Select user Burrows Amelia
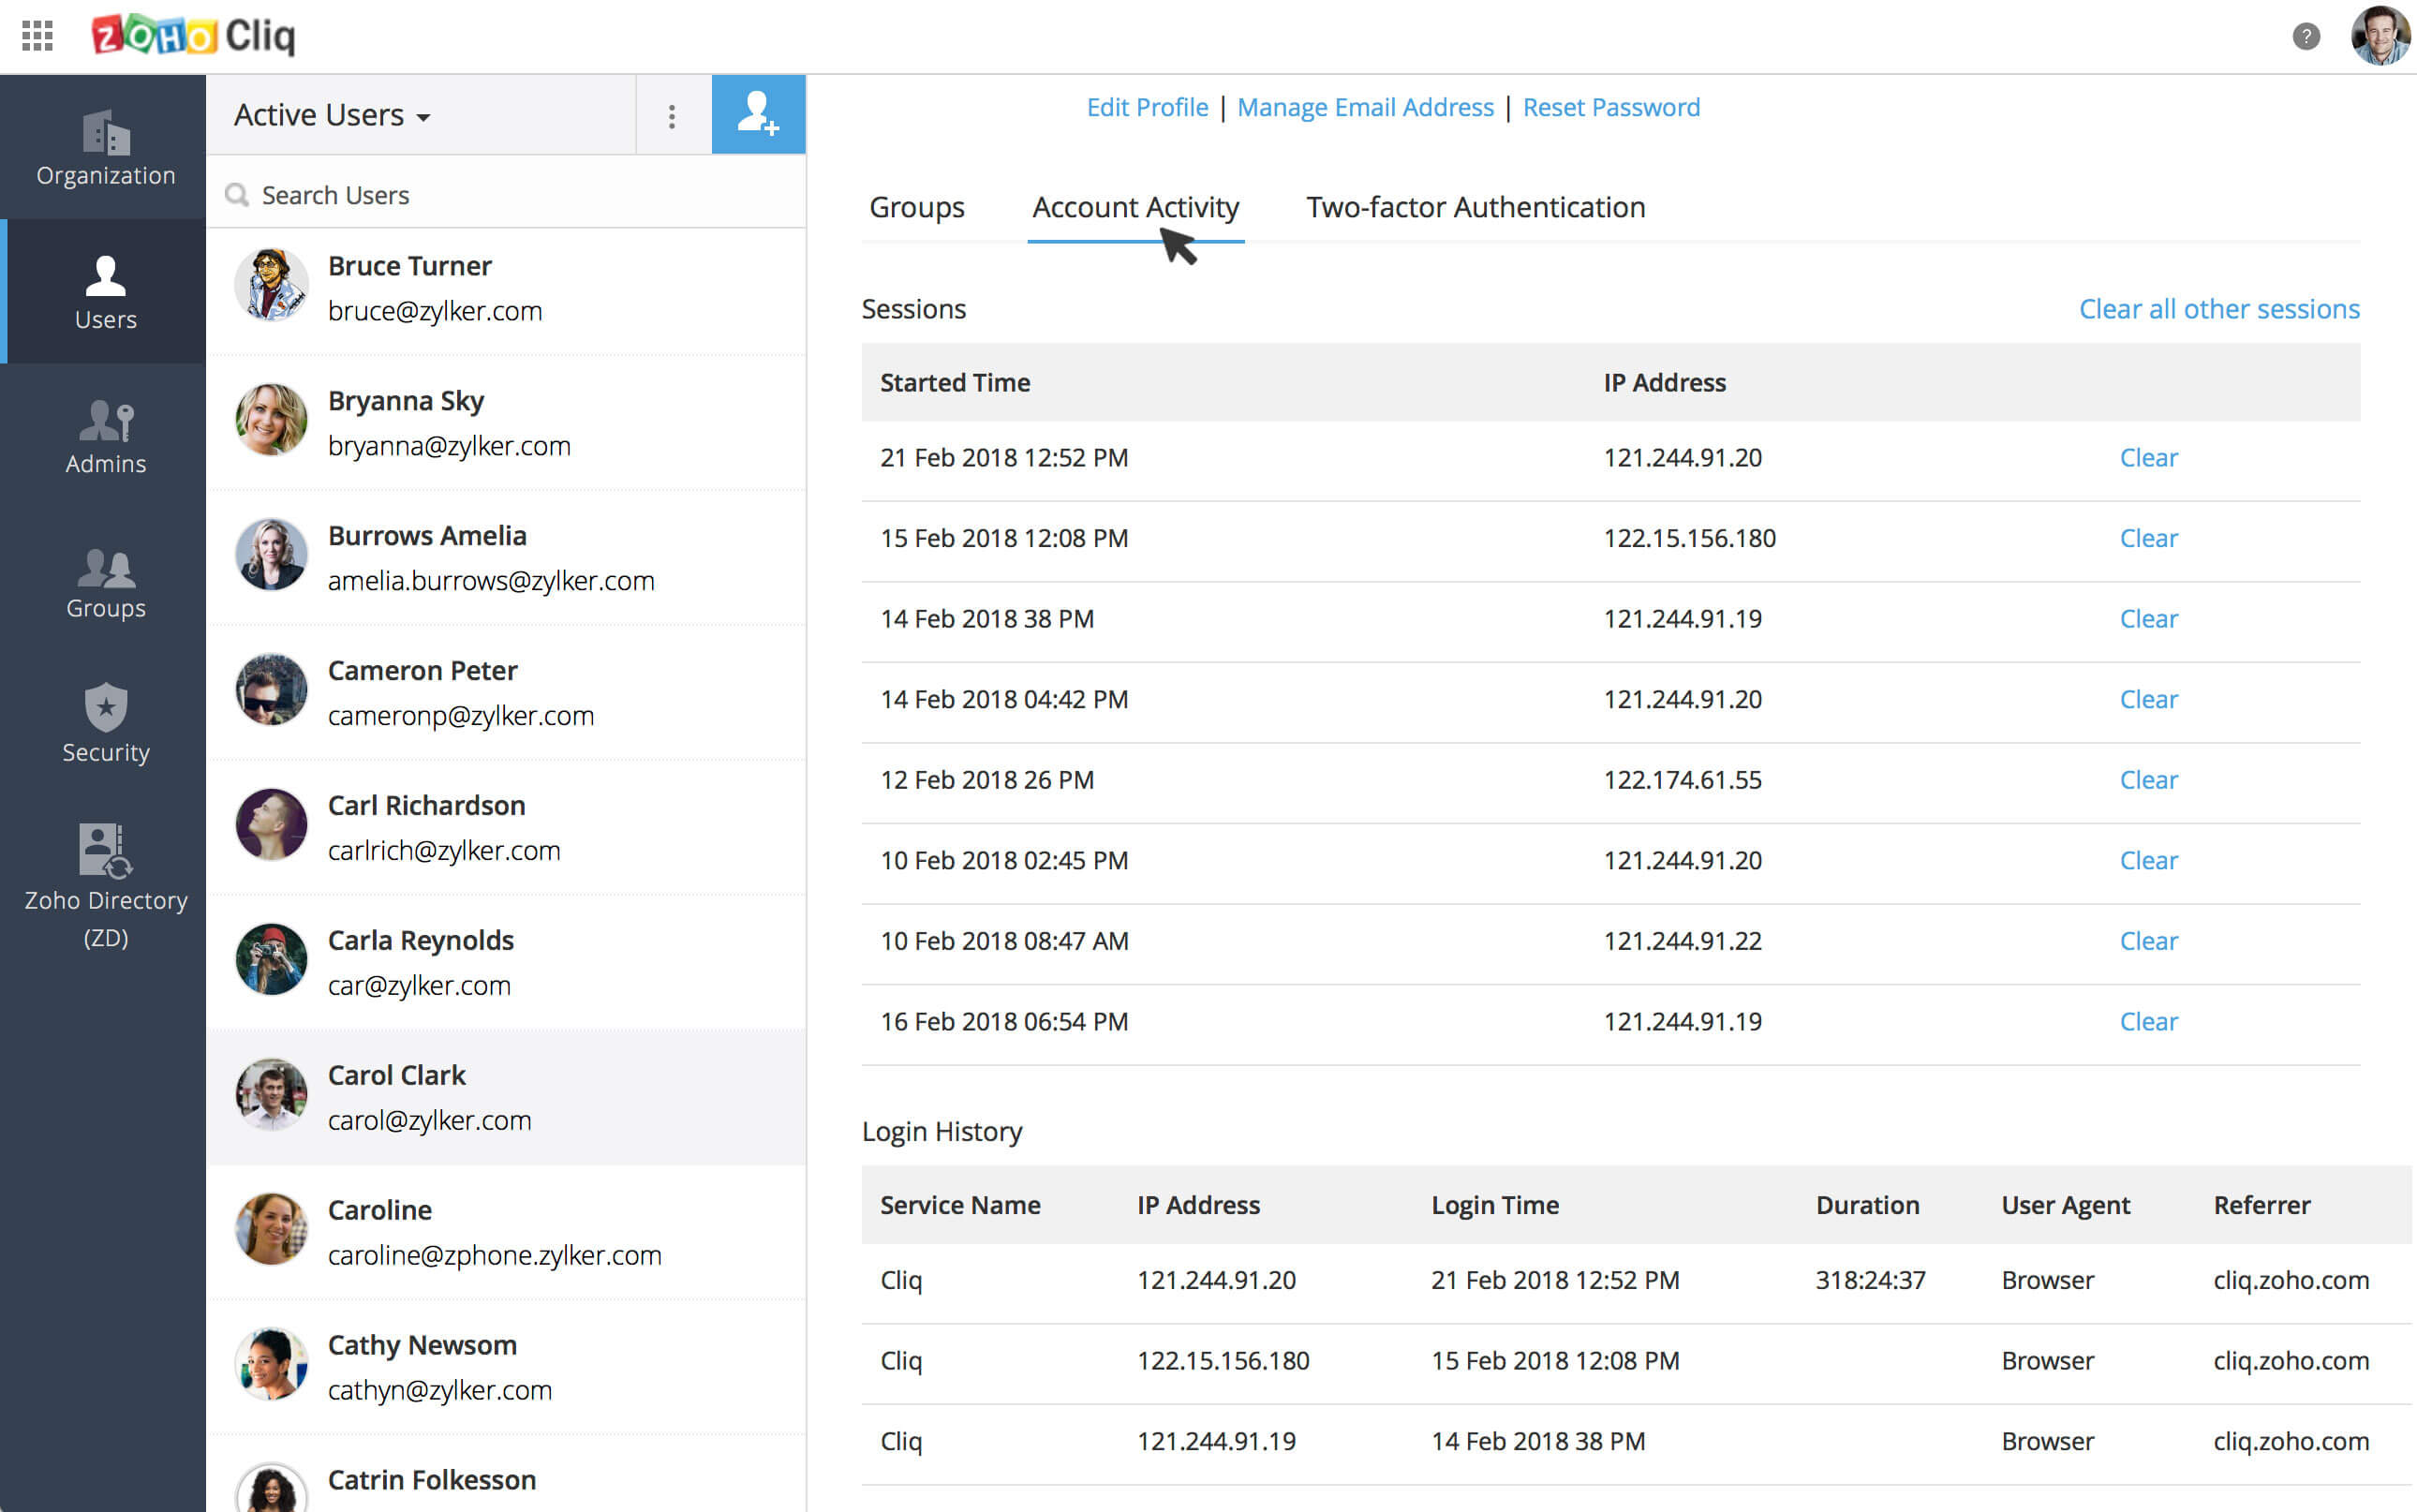This screenshot has width=2417, height=1512. 506,558
